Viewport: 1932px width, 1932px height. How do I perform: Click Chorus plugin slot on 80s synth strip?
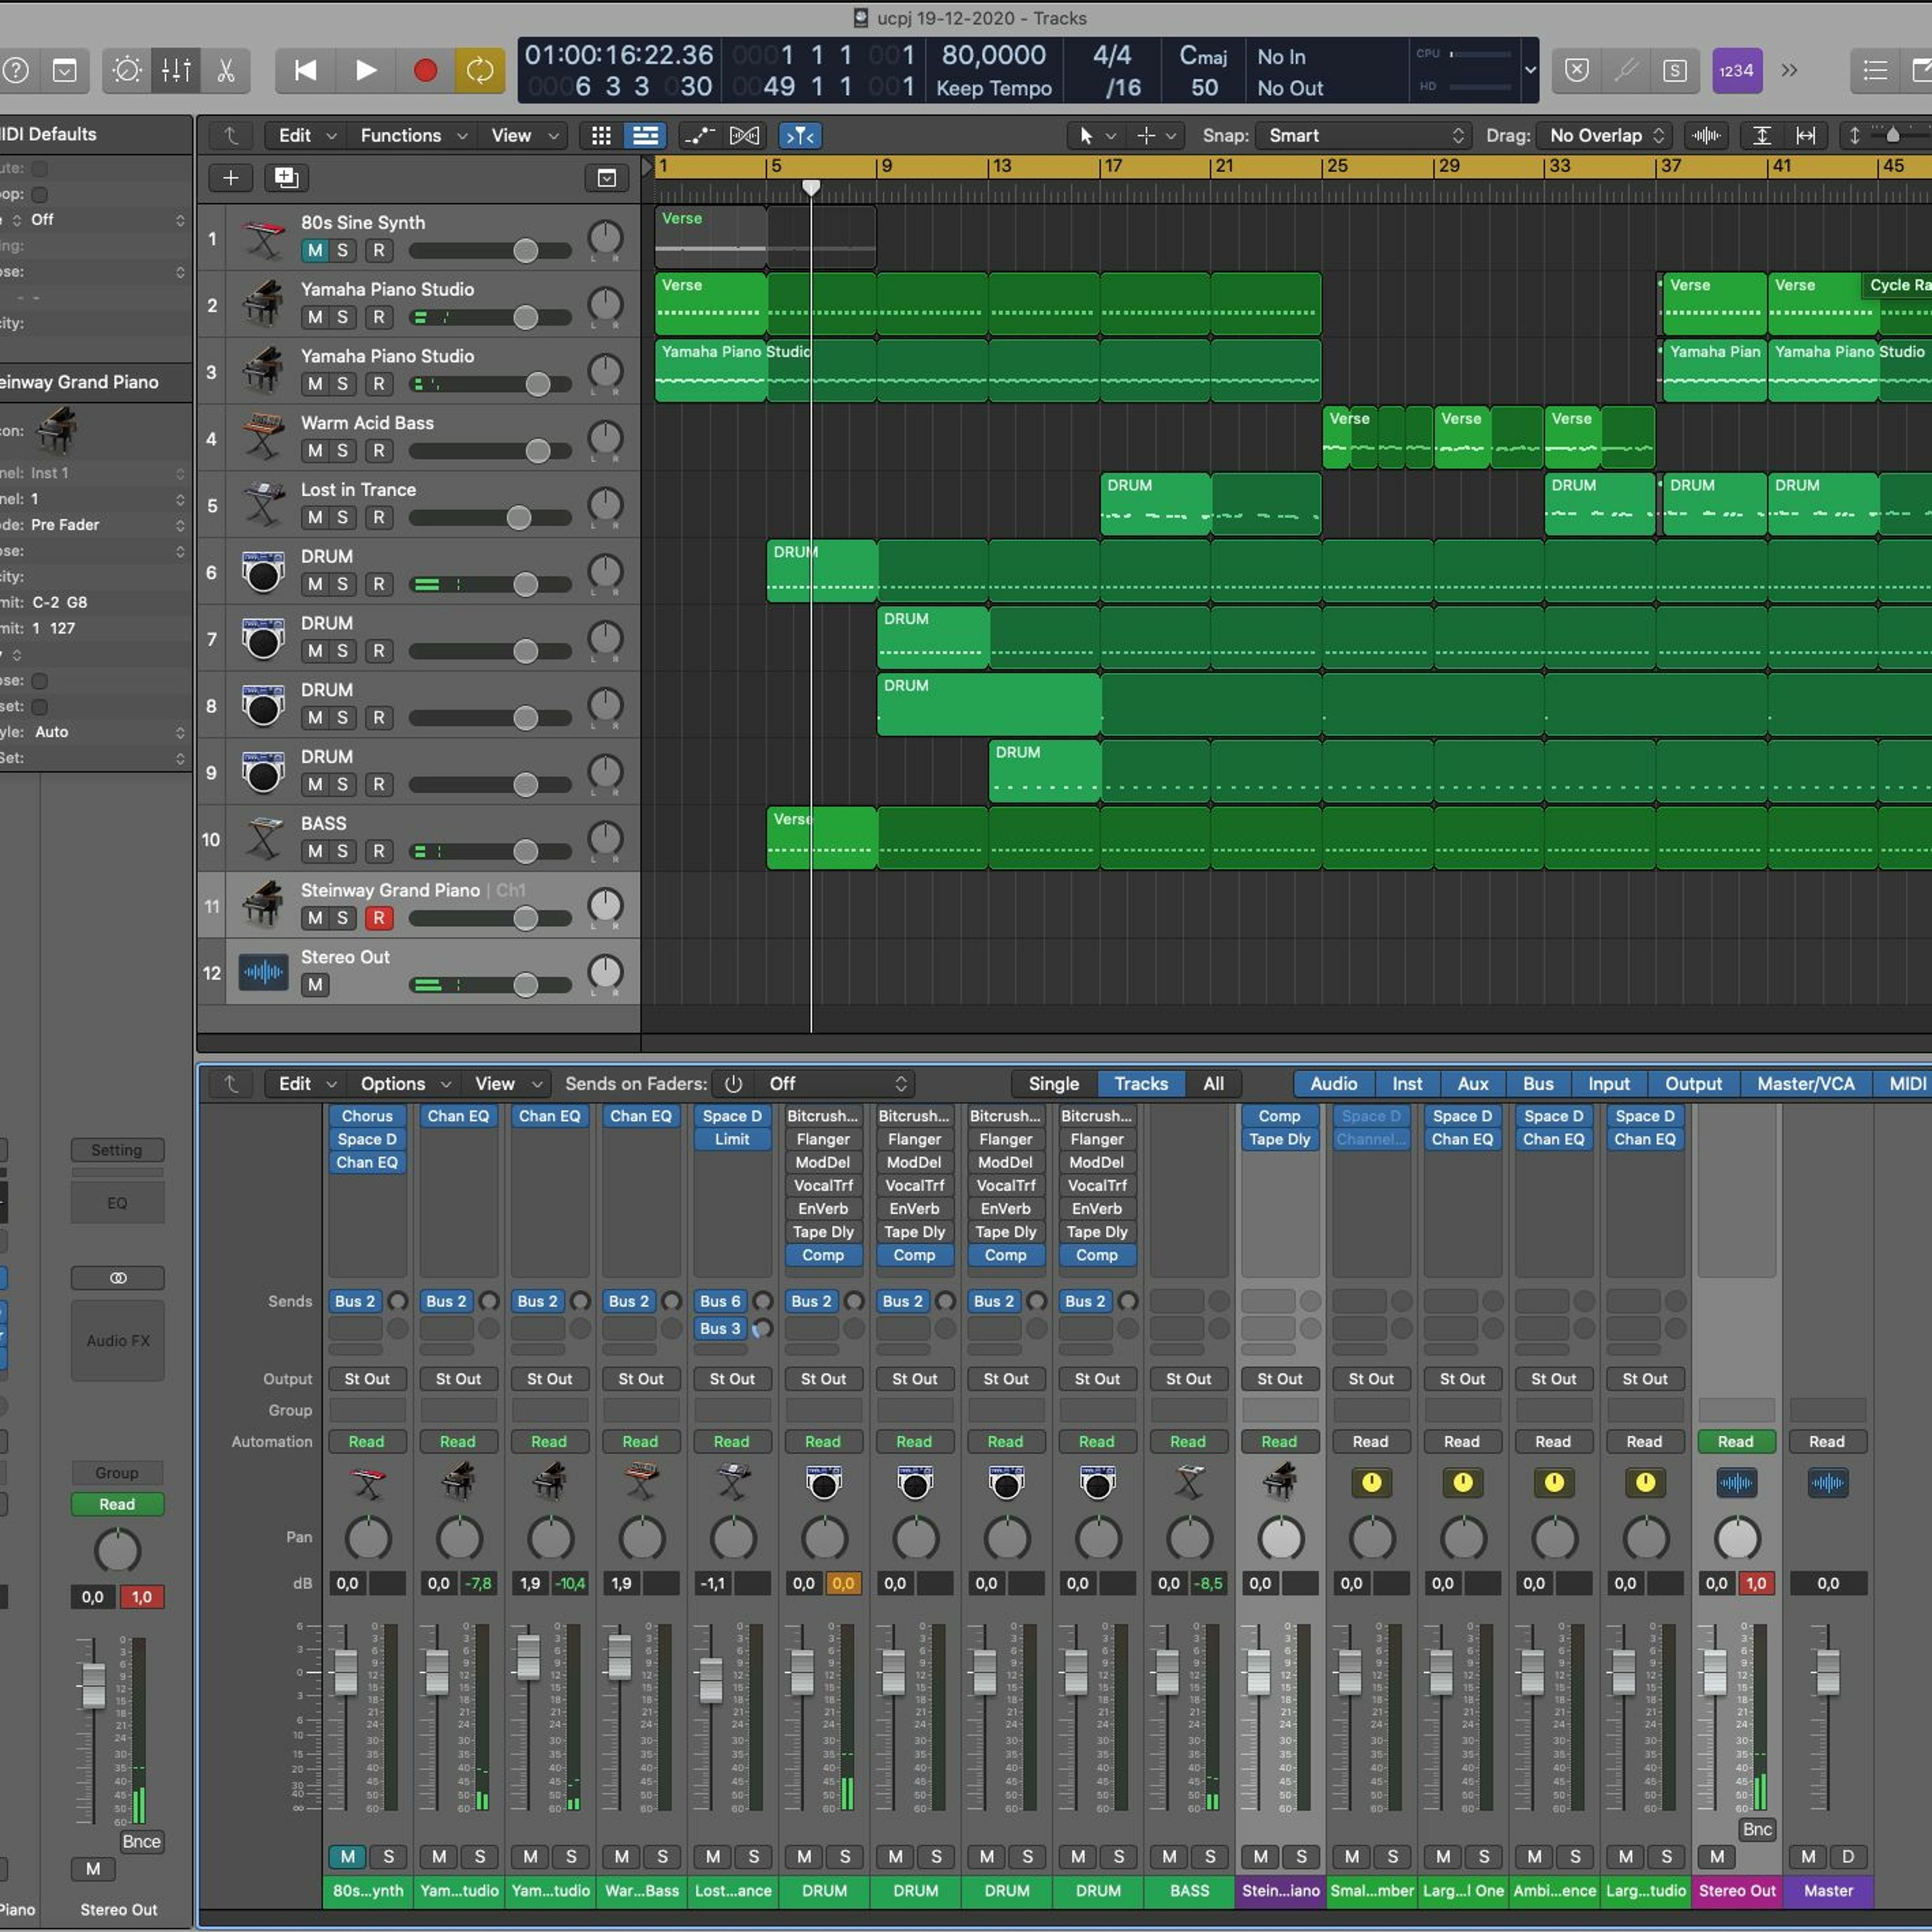click(x=367, y=1116)
